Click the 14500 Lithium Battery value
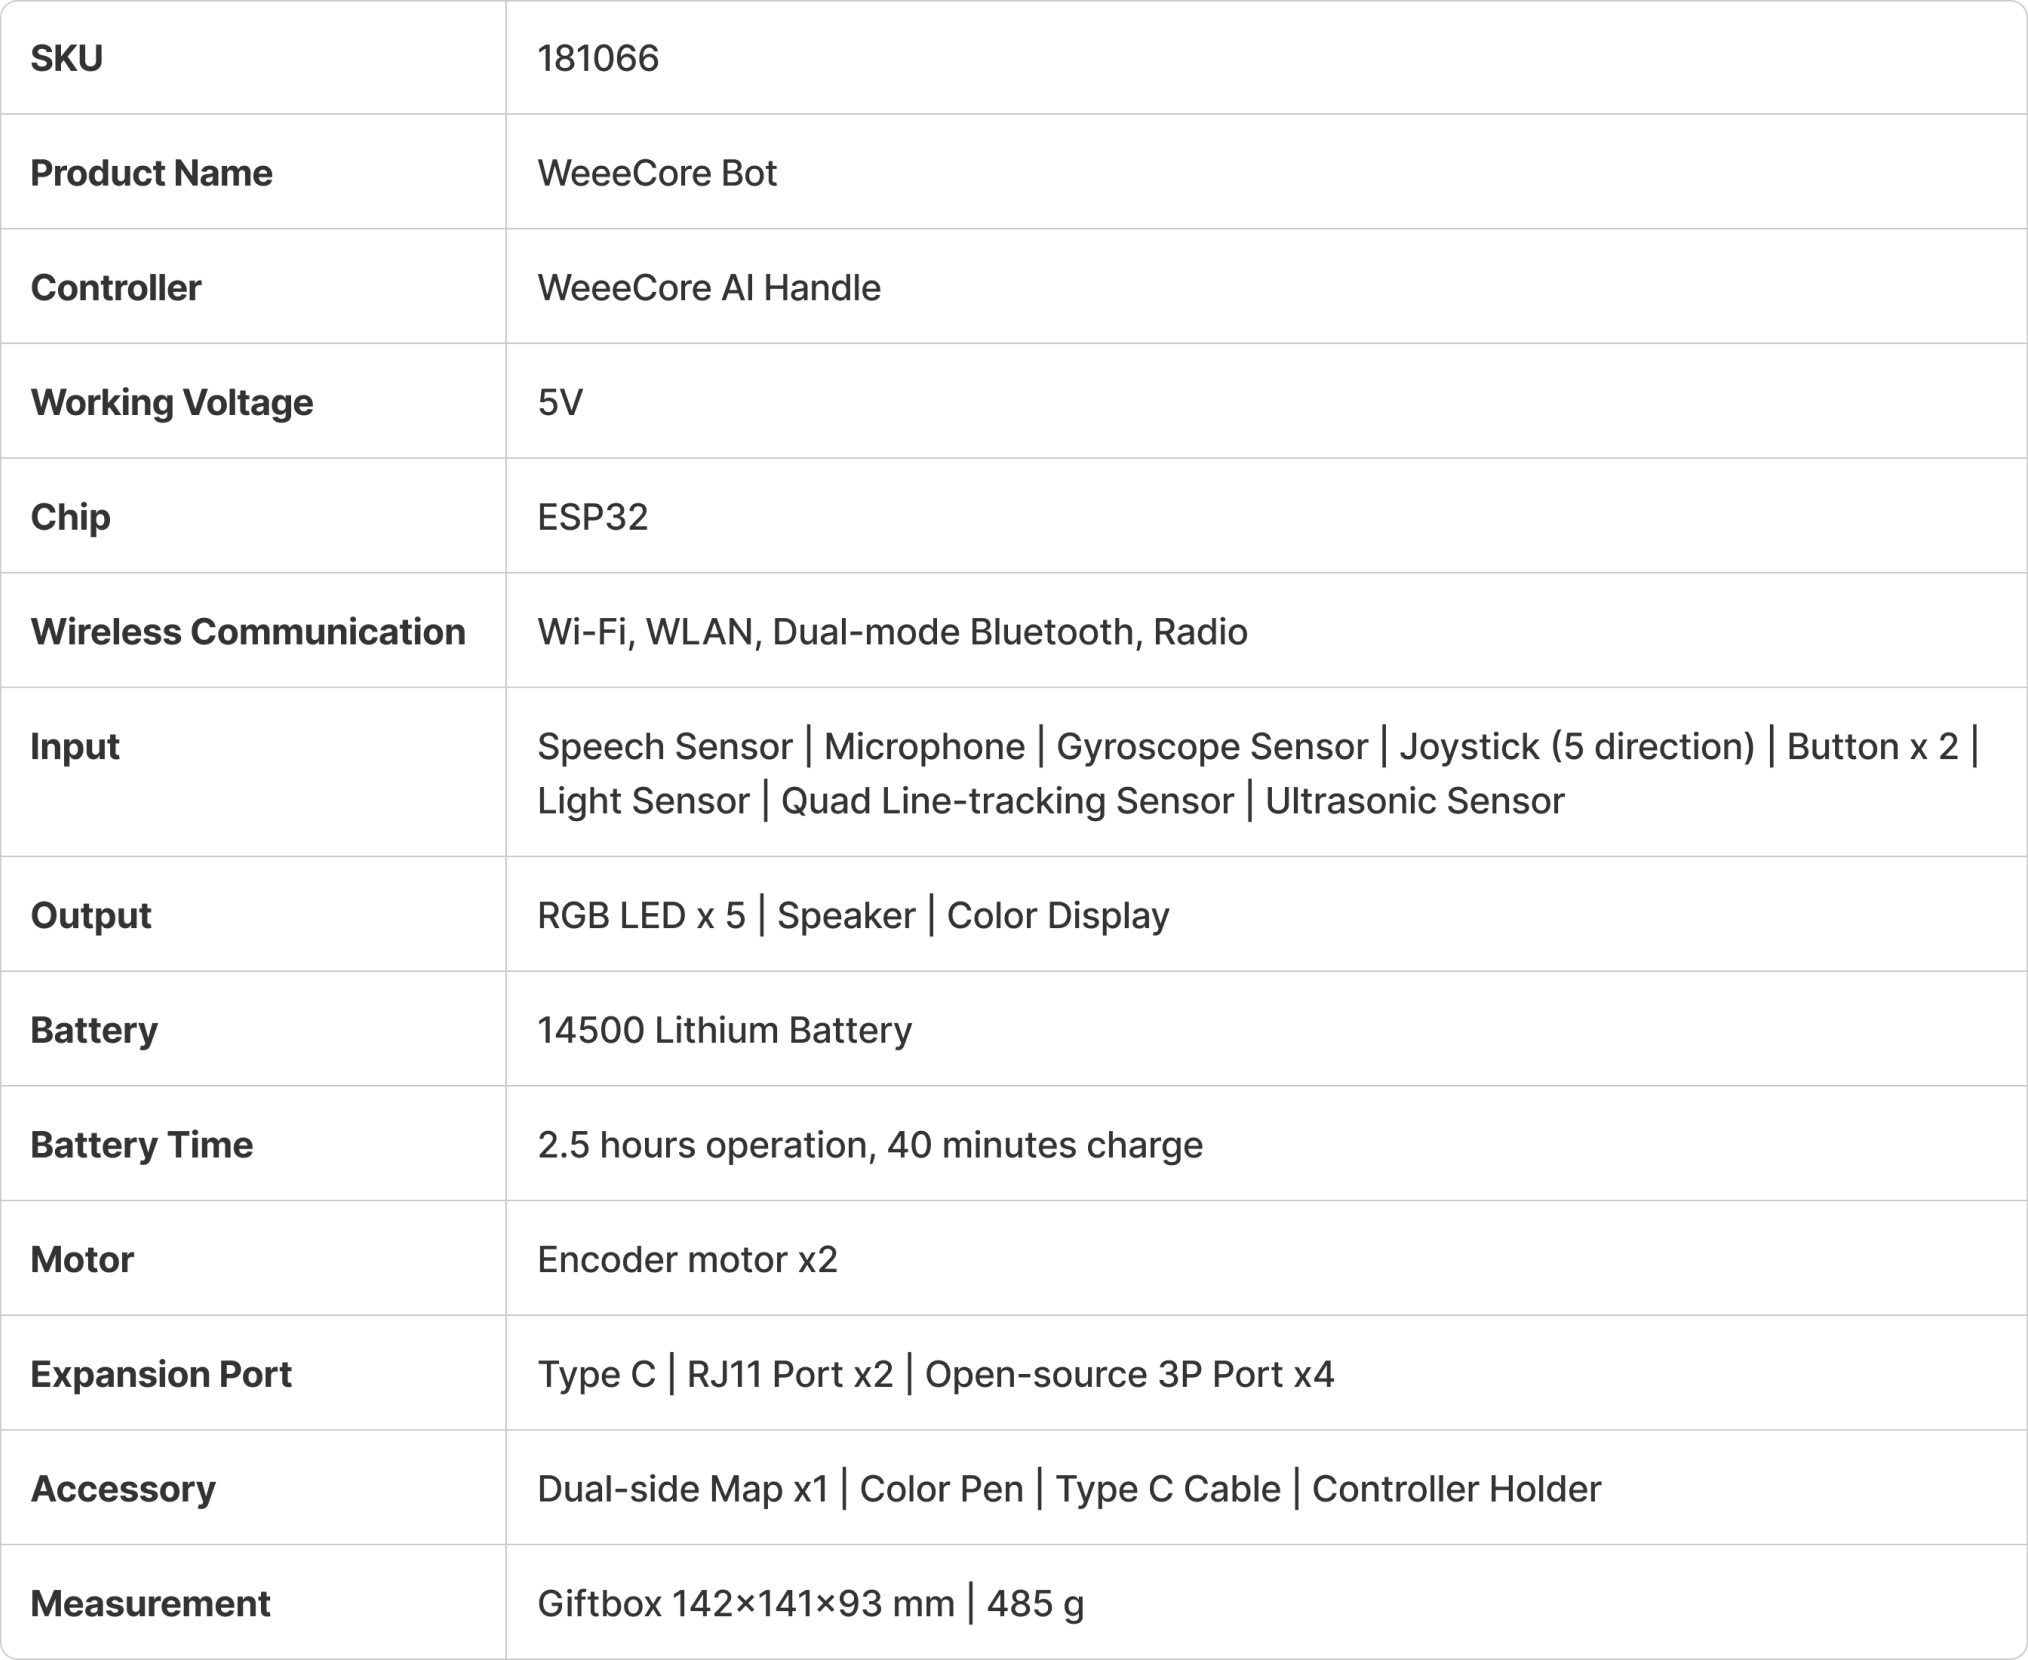The image size is (2028, 1660). click(724, 1030)
